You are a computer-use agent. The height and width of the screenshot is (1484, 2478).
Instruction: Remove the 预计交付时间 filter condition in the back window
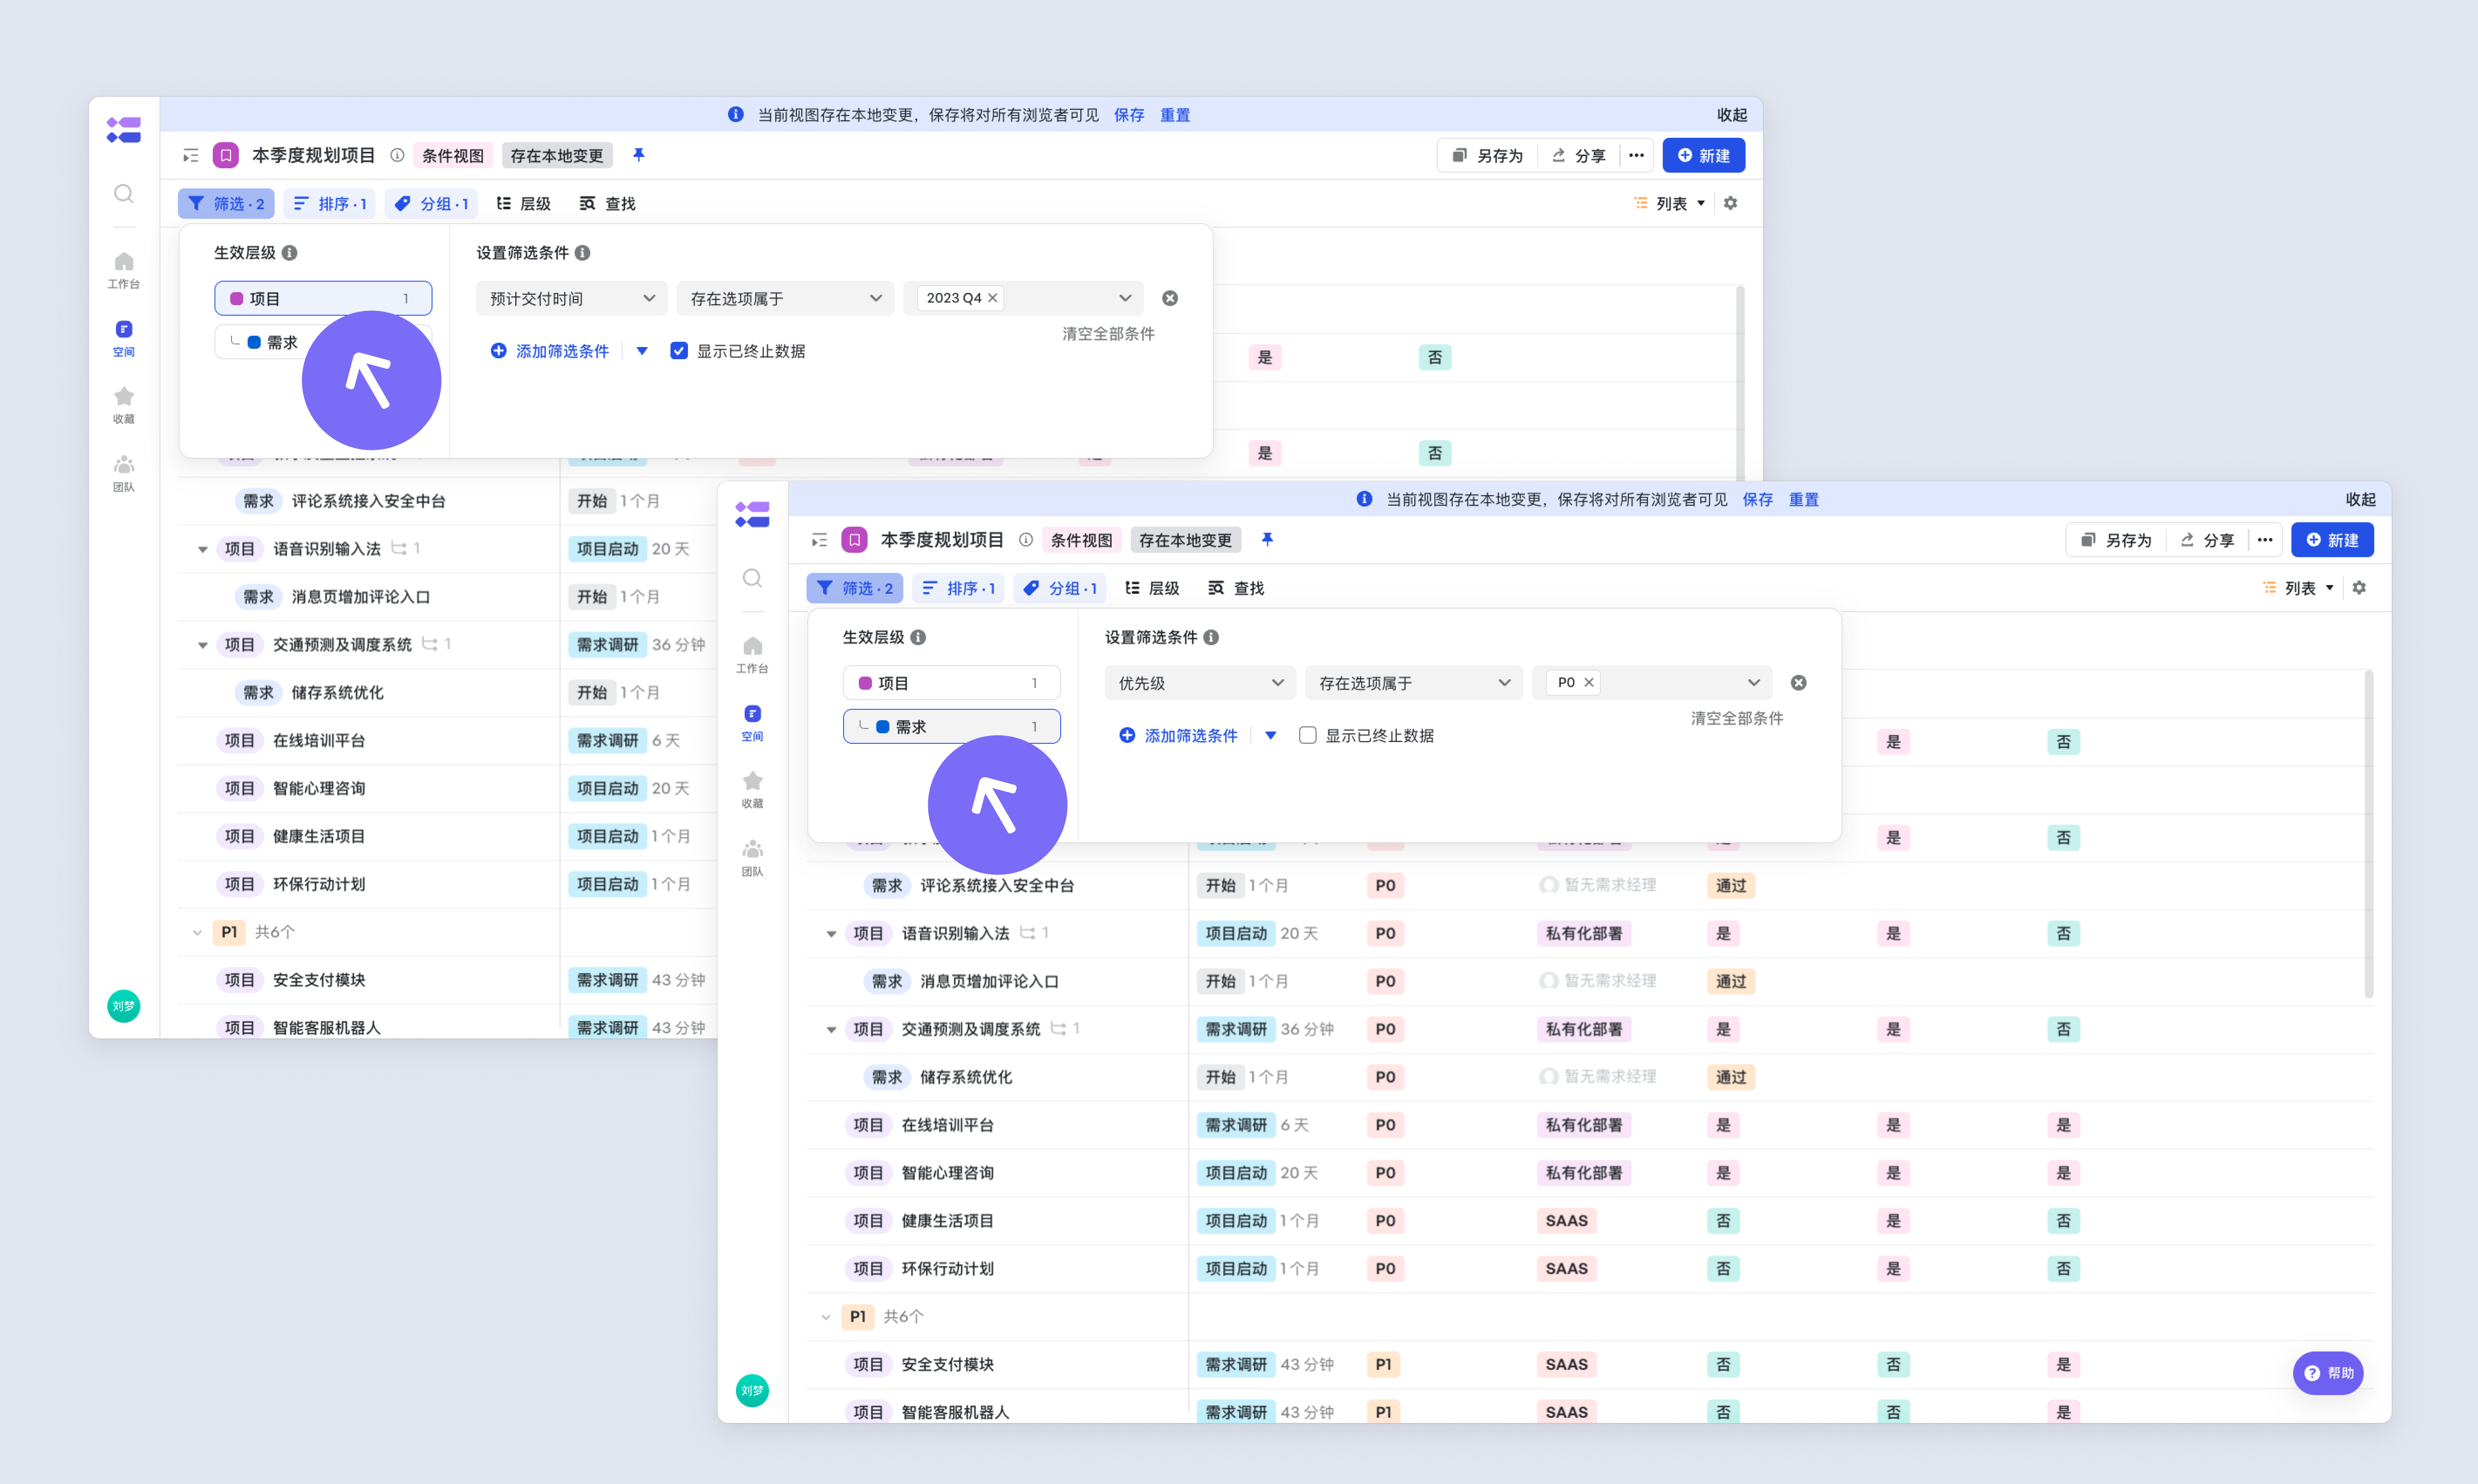coord(1170,298)
